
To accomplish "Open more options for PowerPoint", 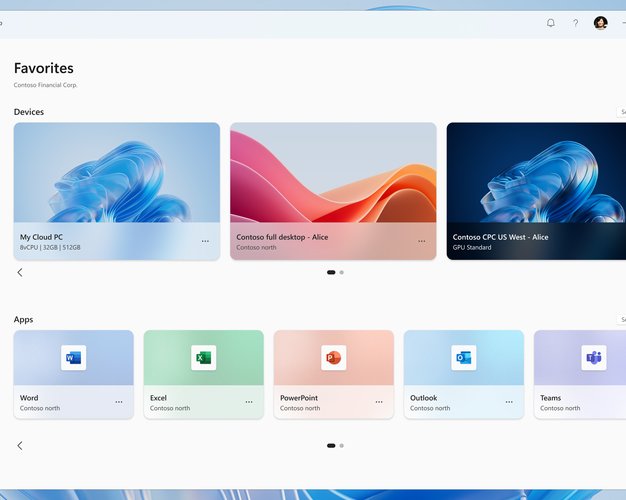I will point(379,402).
